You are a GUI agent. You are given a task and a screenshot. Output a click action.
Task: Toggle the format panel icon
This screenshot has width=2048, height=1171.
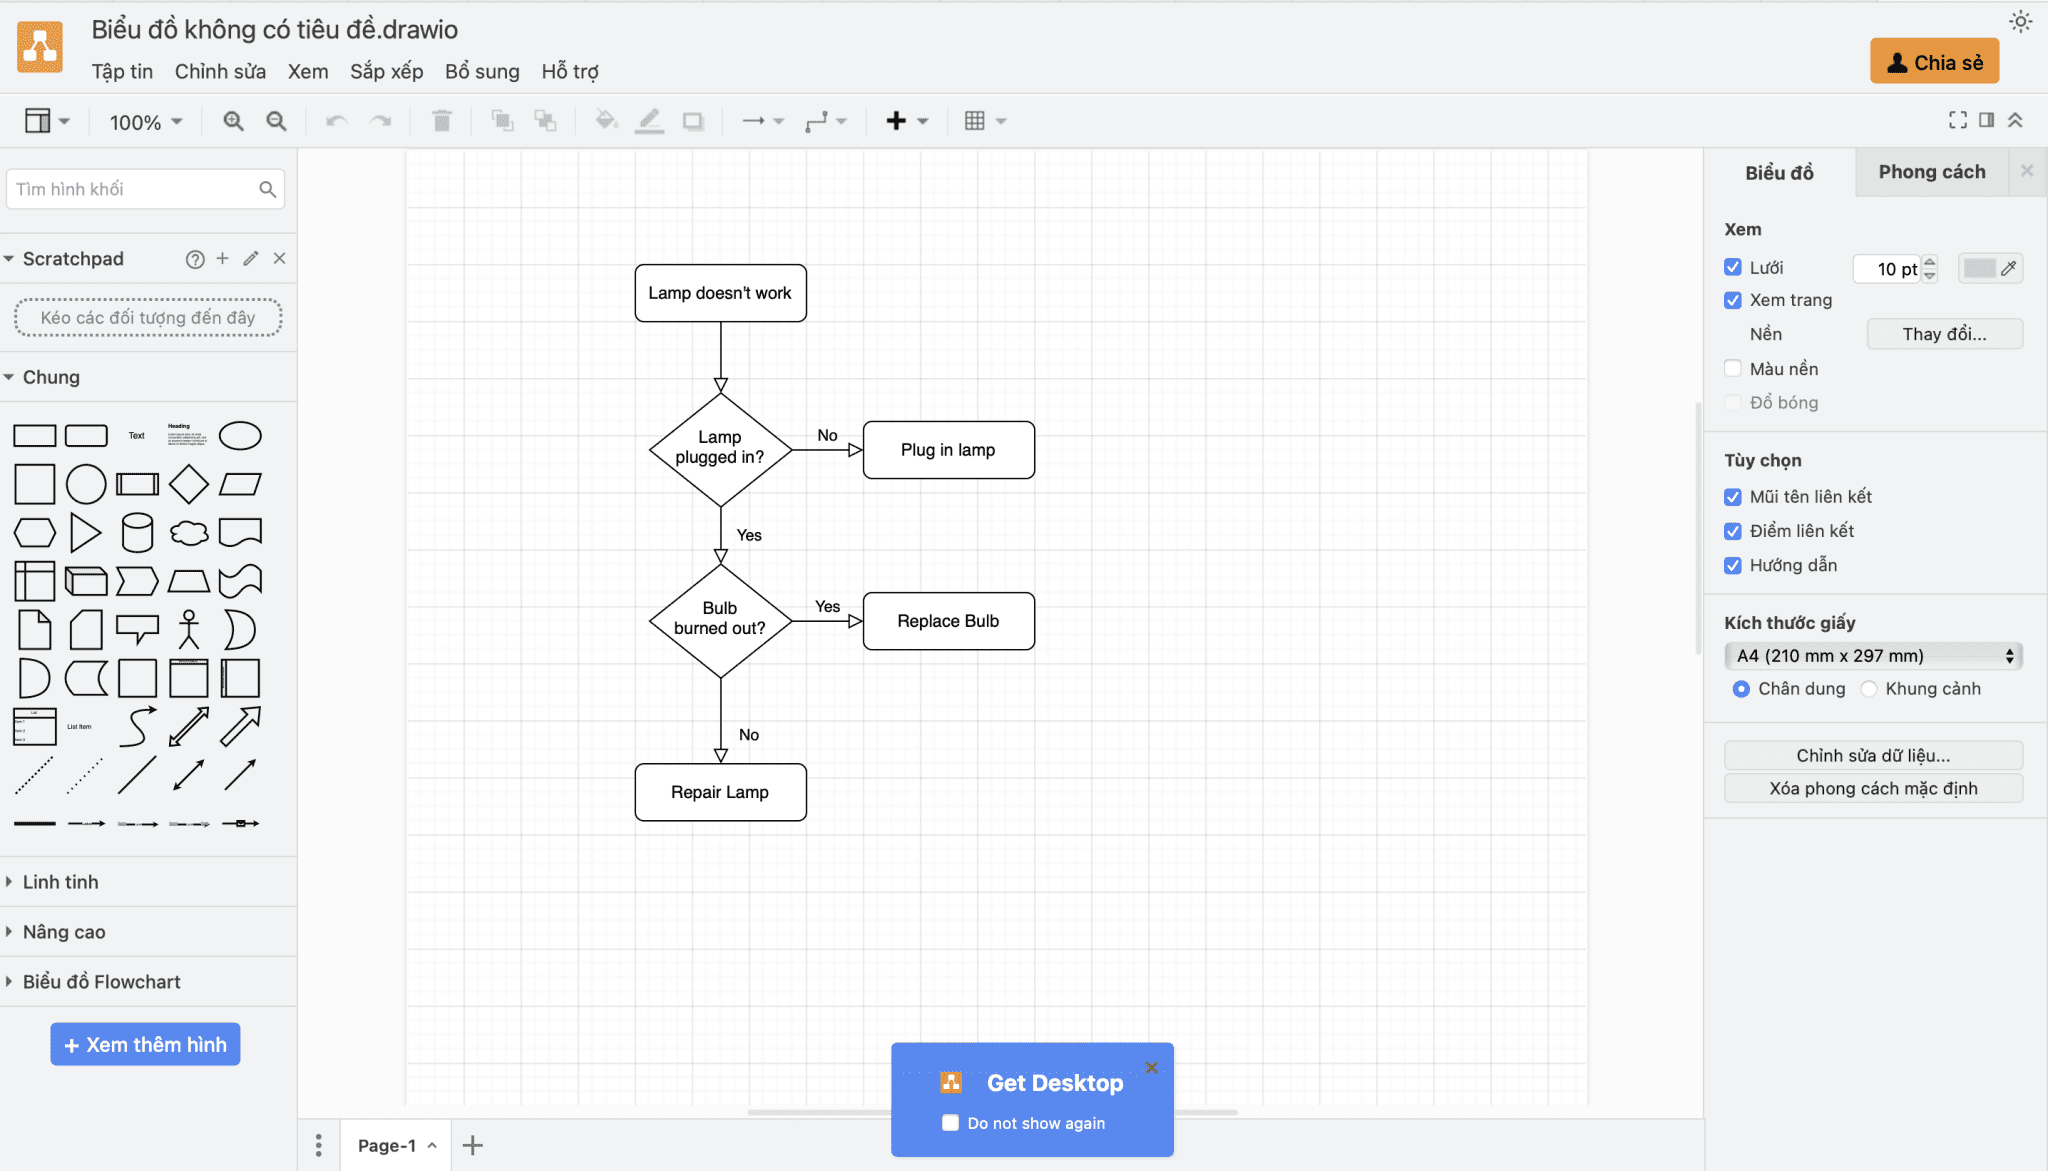click(x=1987, y=120)
